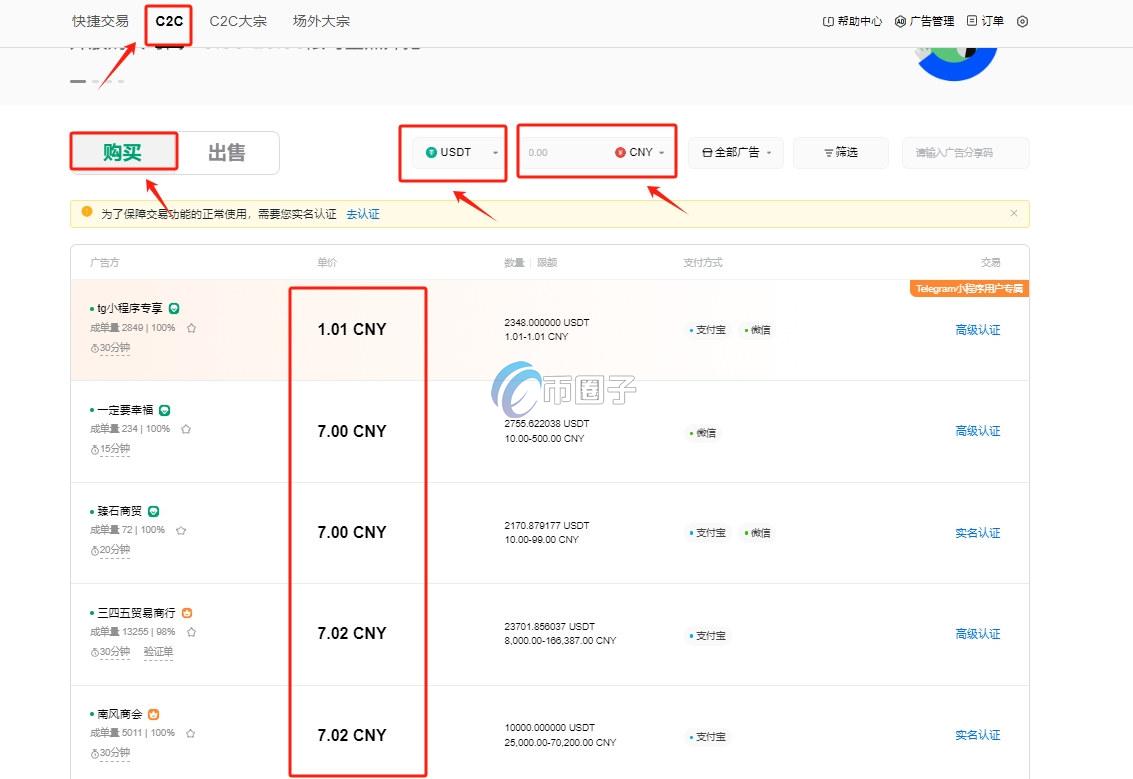This screenshot has width=1133, height=779.
Task: Switch to the C2C大宗 tab
Action: point(238,20)
